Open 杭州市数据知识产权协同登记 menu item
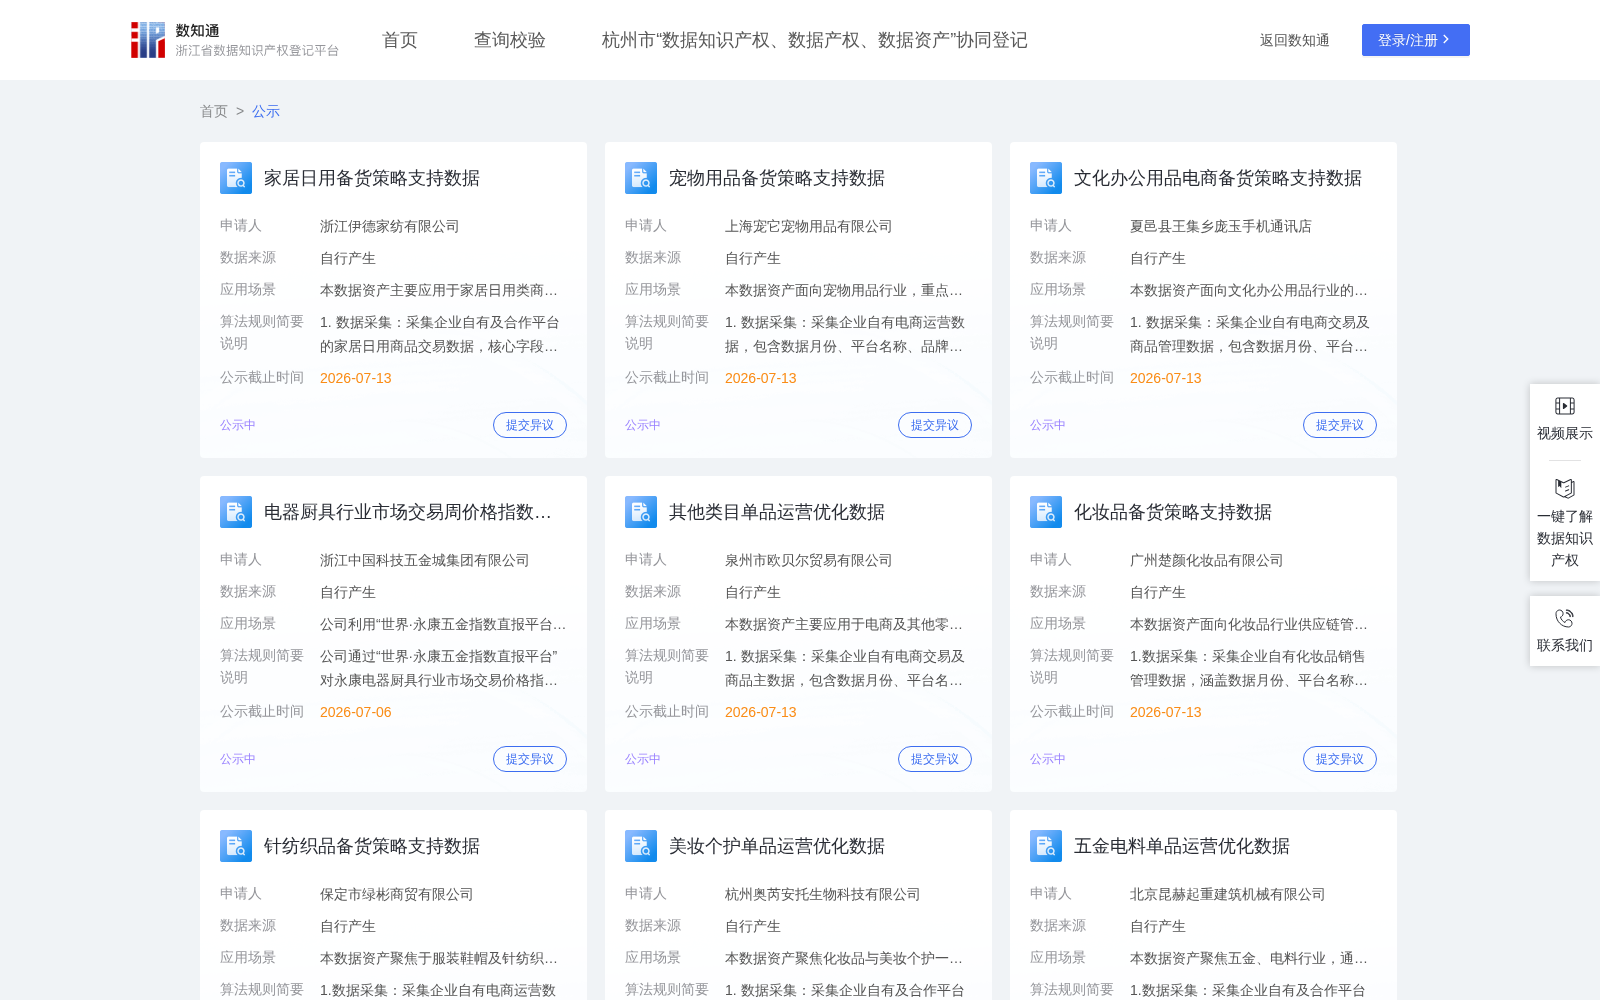This screenshot has height=1000, width=1600. pos(815,40)
